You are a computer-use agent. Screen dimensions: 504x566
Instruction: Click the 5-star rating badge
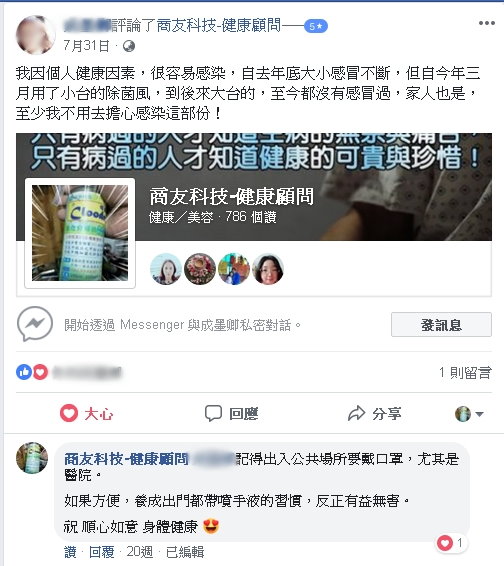[x=316, y=26]
